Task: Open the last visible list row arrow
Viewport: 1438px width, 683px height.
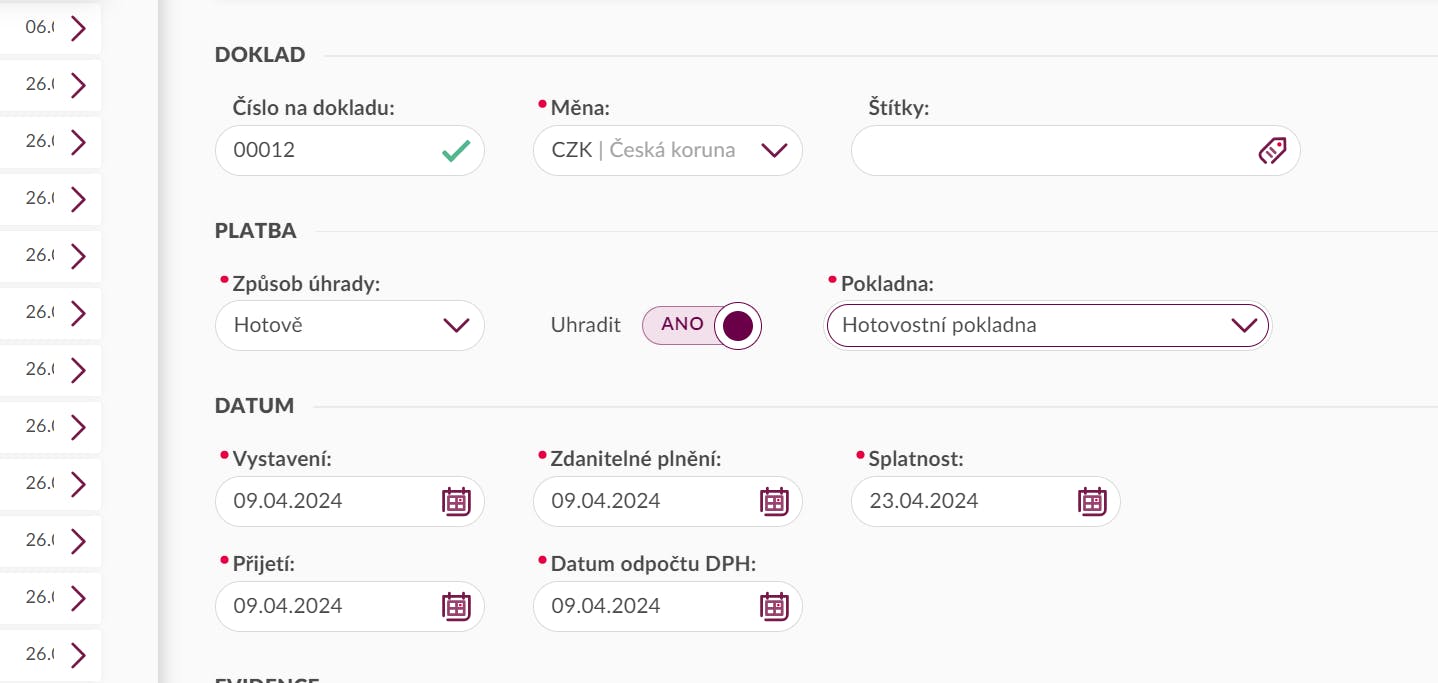Action: pyautogui.click(x=79, y=656)
